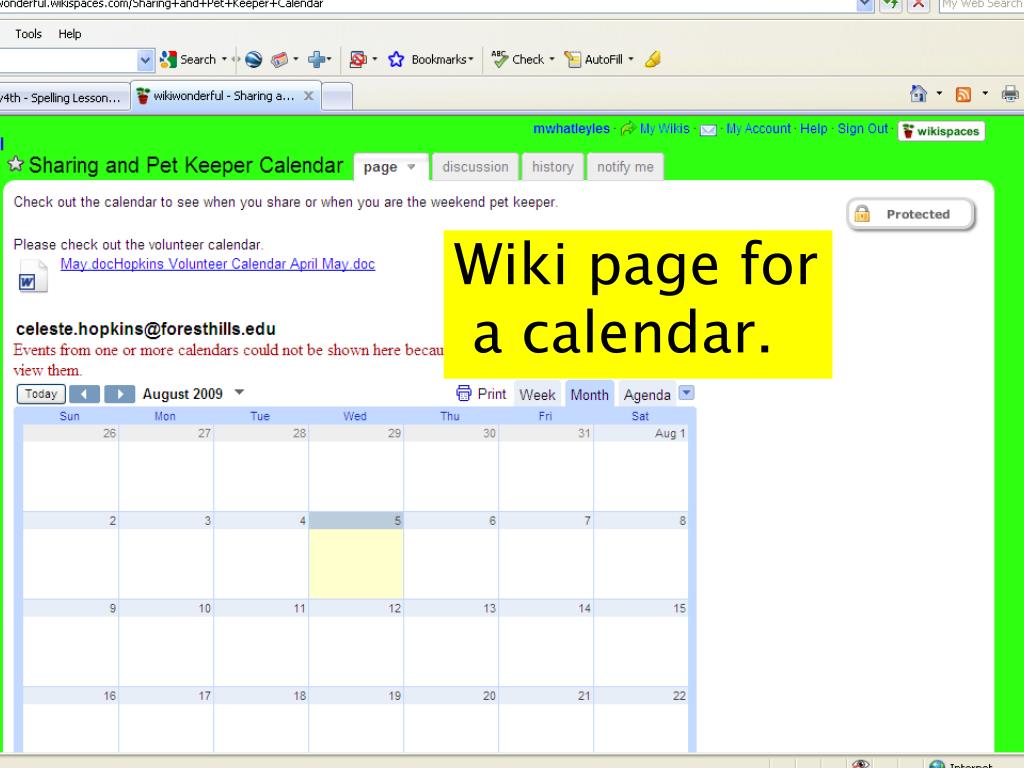Open the My Account link
The width and height of the screenshot is (1024, 768).
tap(758, 129)
